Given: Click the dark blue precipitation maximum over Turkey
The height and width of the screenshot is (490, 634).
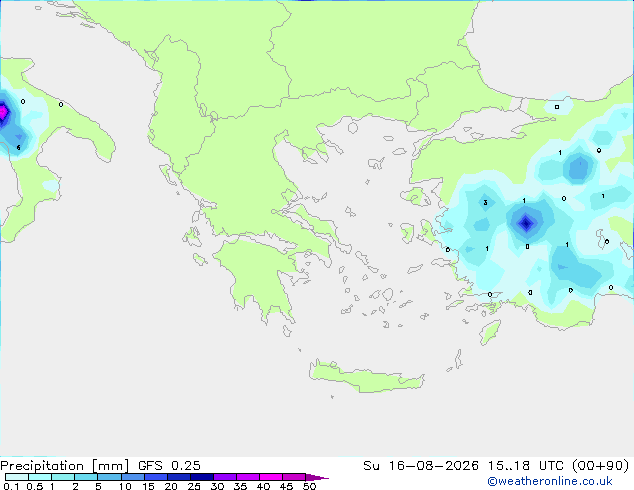Looking at the screenshot, I should coord(526,222).
